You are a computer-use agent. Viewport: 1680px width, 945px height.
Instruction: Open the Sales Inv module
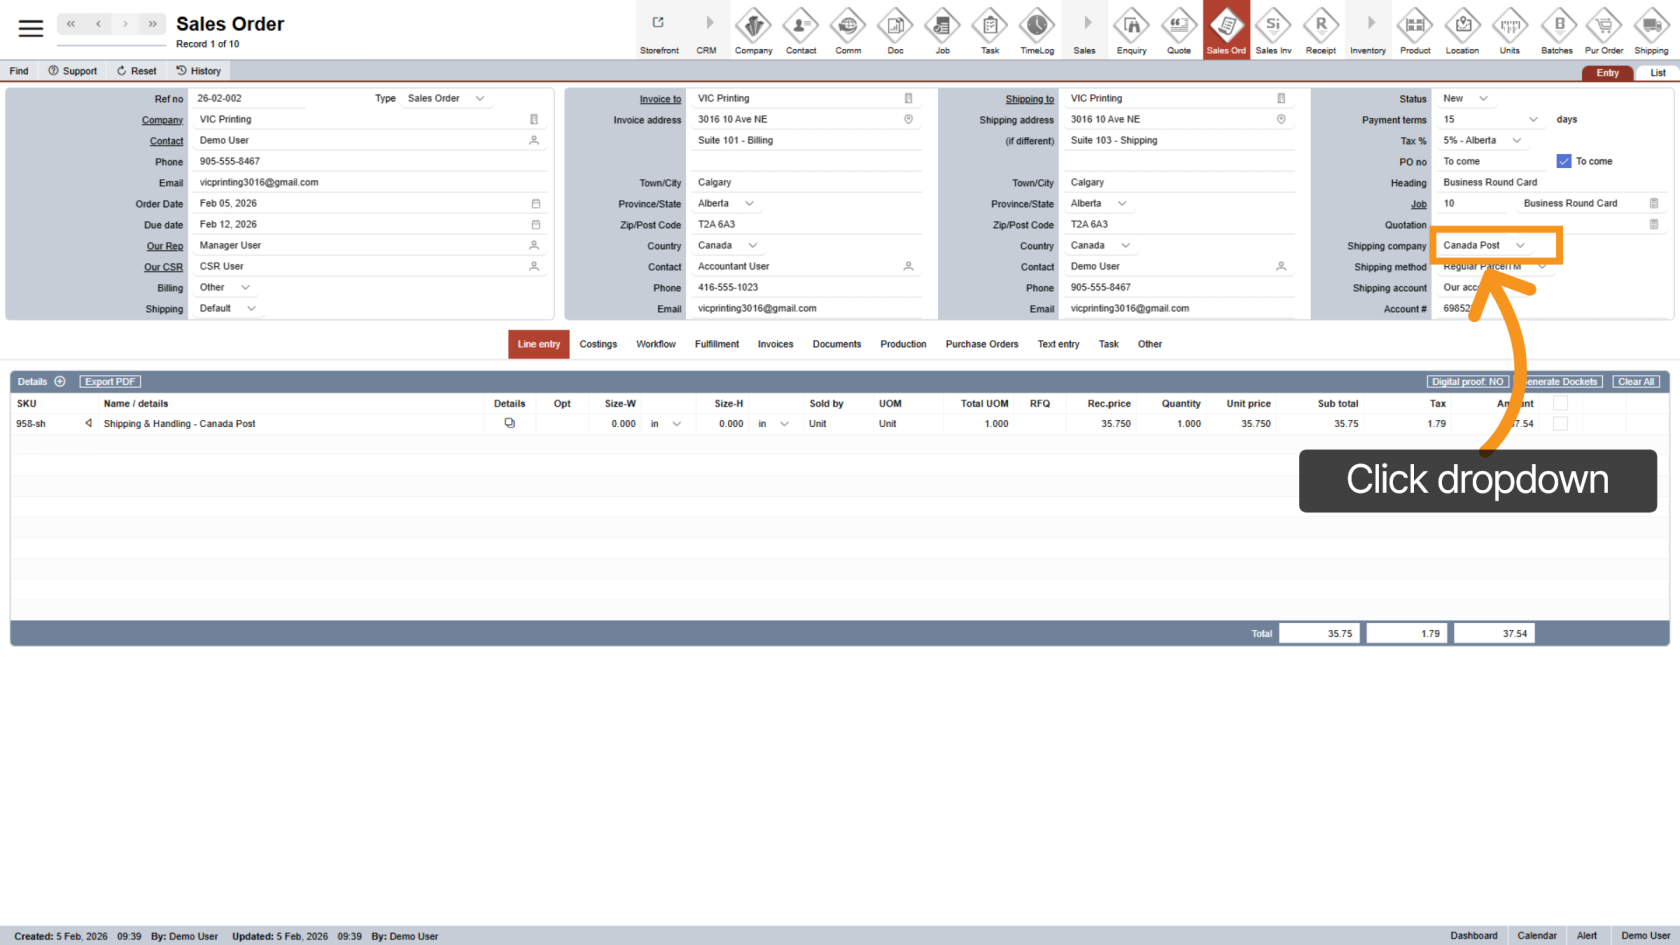[x=1273, y=30]
